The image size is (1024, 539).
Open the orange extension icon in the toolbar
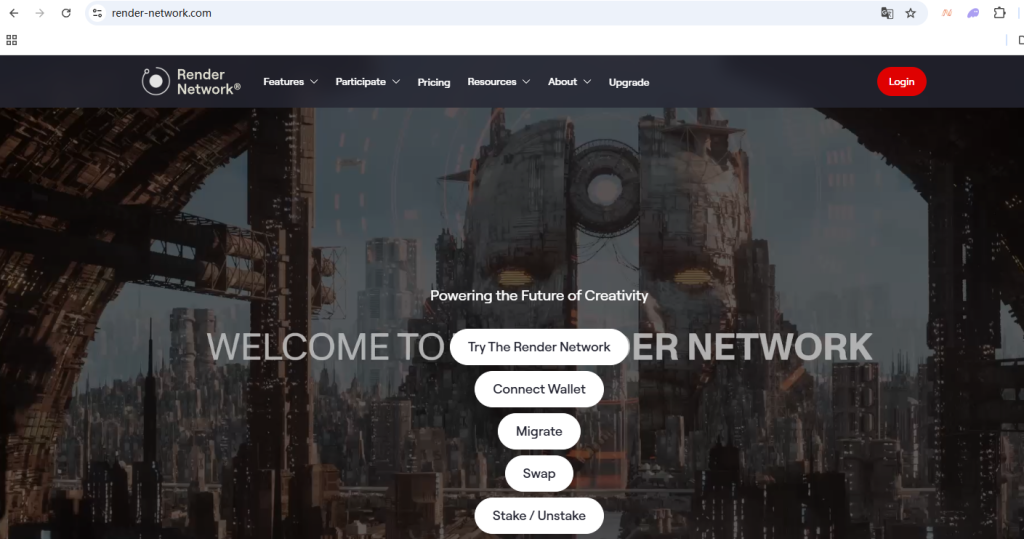click(946, 13)
